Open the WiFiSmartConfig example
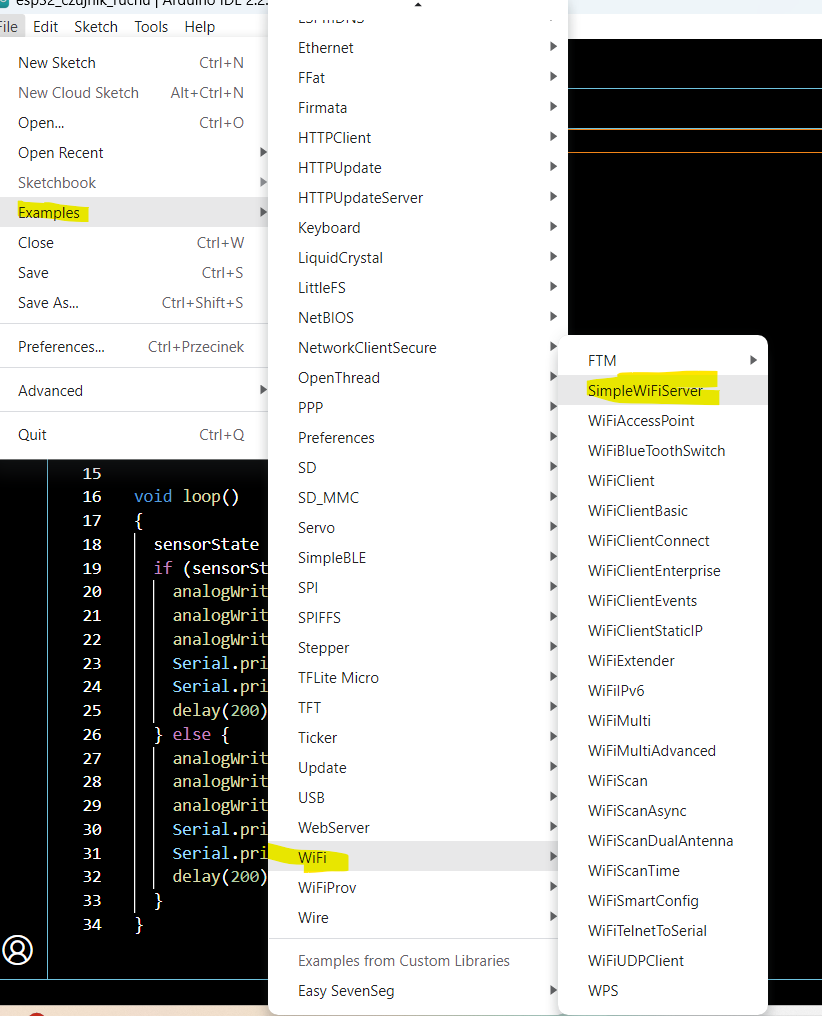 pos(663,901)
